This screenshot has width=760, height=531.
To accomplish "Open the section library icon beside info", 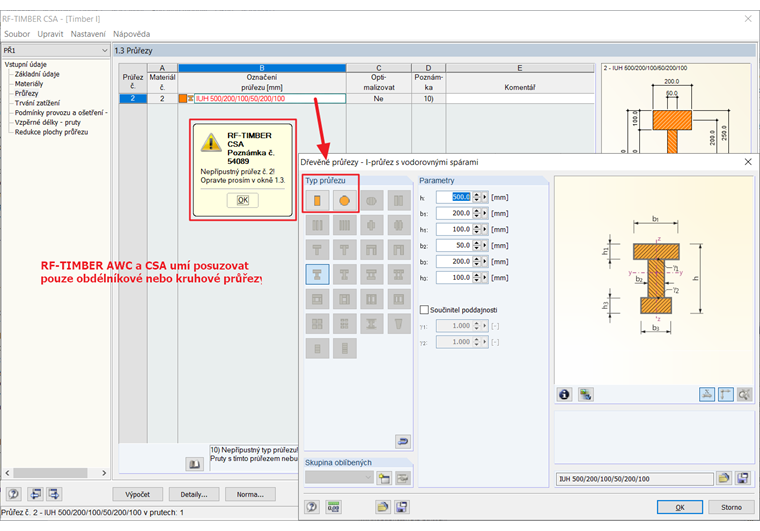I will [x=586, y=394].
